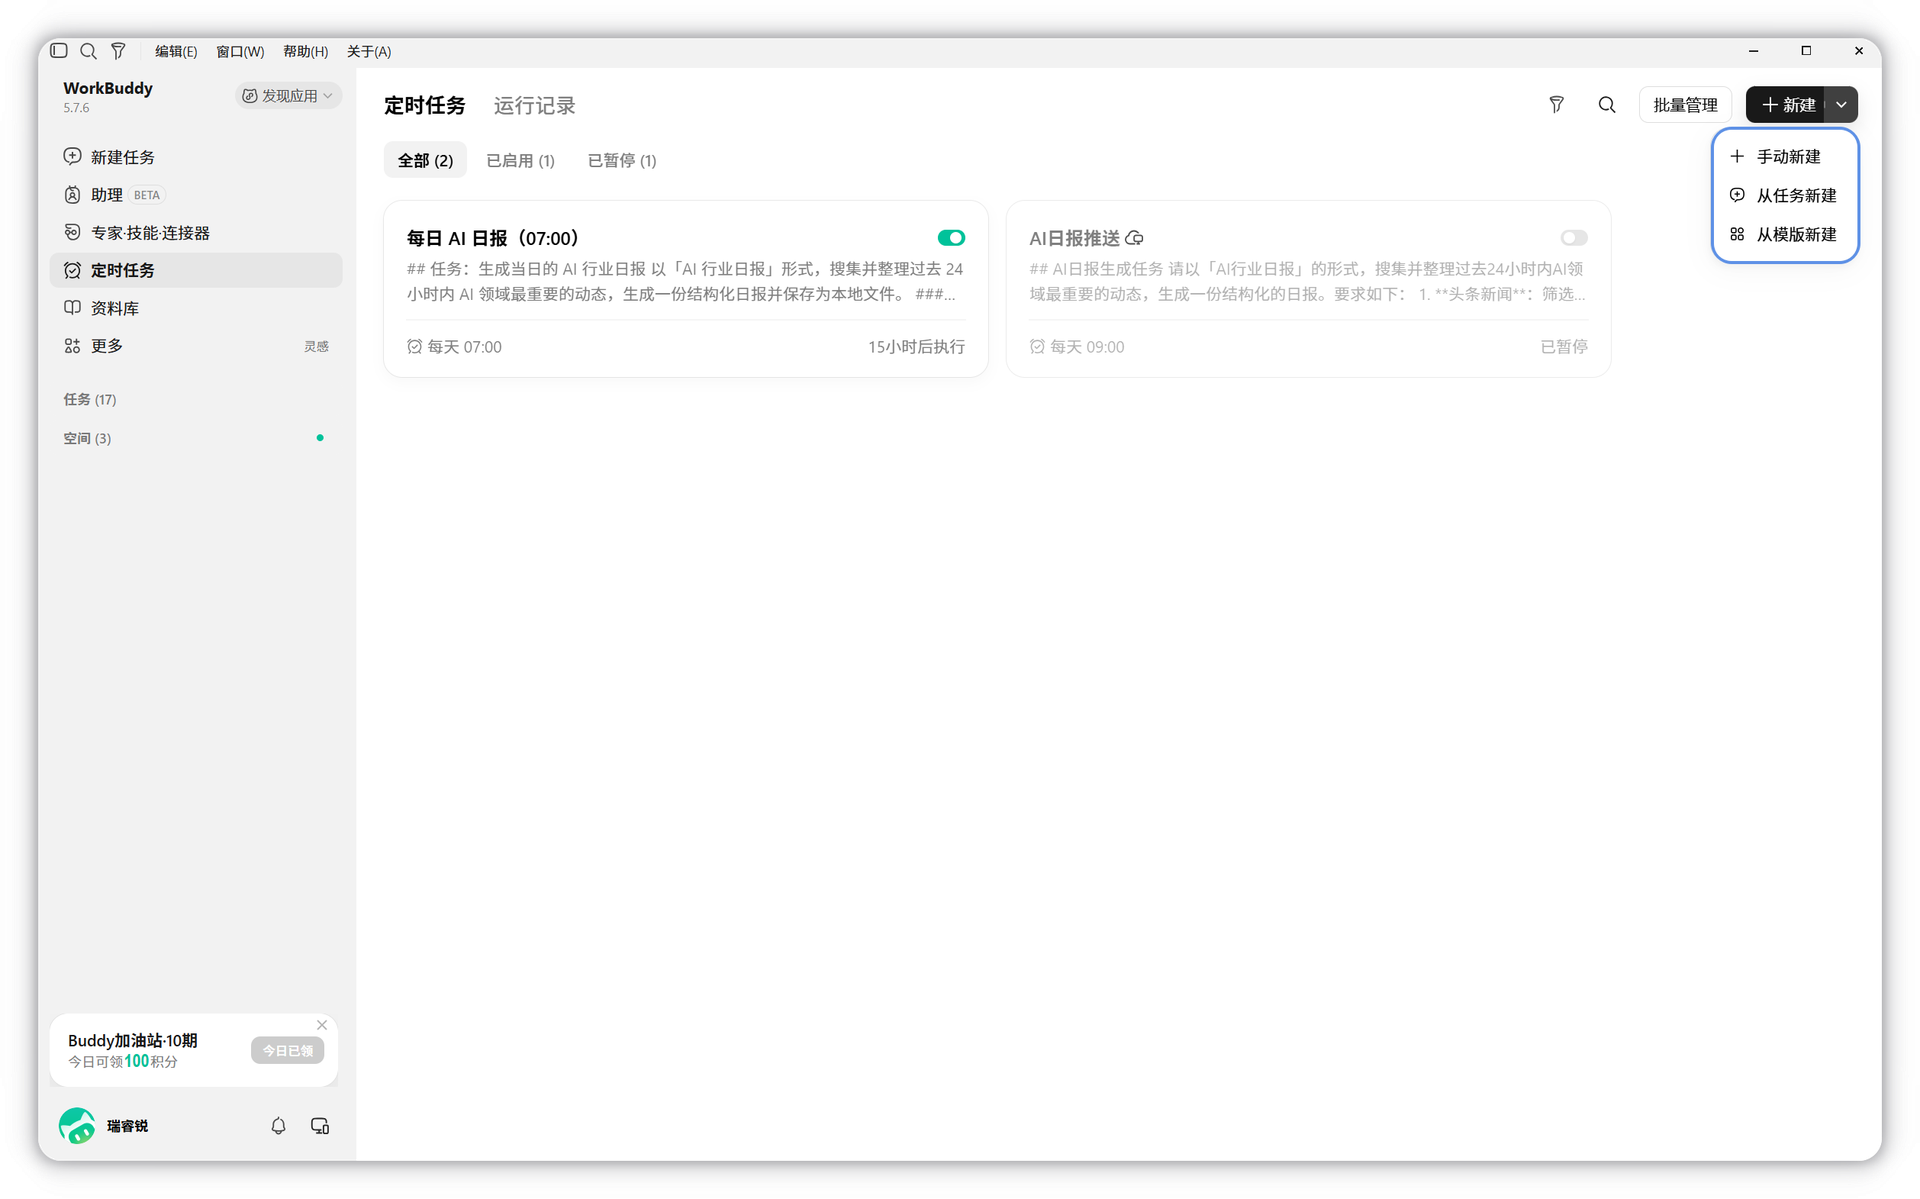Enable the AI日报推送 task toggle

tap(1574, 238)
